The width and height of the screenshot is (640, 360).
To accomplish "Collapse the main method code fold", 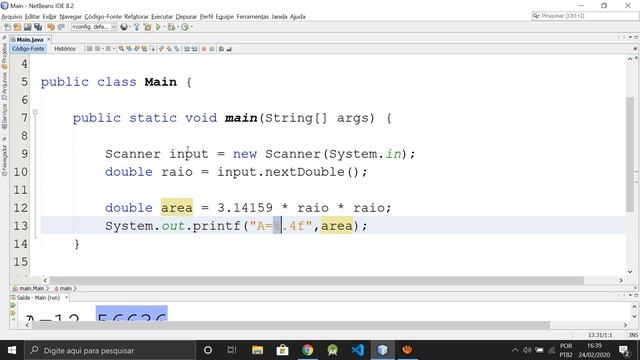I will [36, 111].
